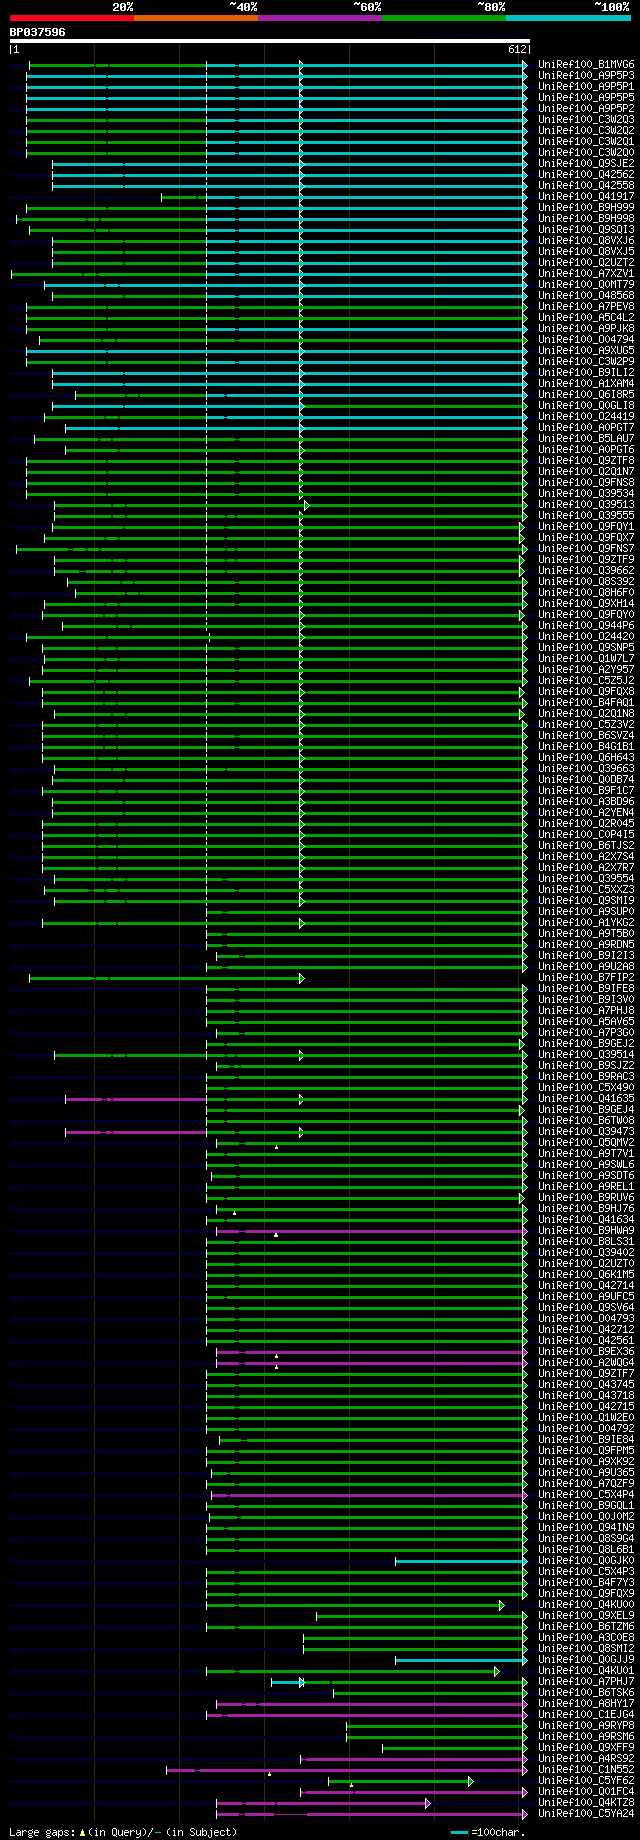The height and width of the screenshot is (1840, 640).
Task: Select the UniRef100_B7FIP2 label
Action: tap(586, 977)
